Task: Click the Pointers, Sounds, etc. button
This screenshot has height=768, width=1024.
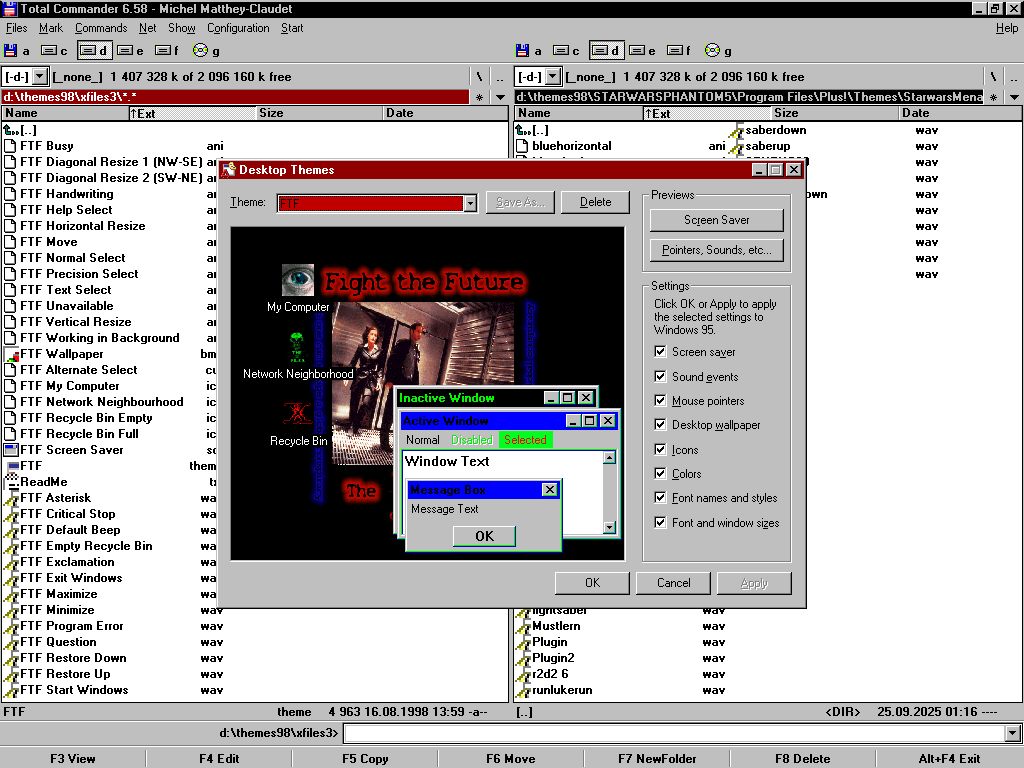Action: click(x=717, y=250)
